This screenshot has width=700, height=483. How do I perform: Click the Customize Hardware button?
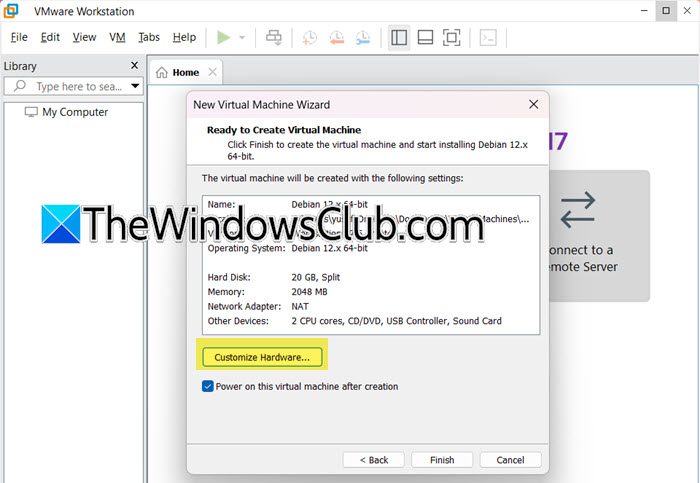(x=262, y=357)
